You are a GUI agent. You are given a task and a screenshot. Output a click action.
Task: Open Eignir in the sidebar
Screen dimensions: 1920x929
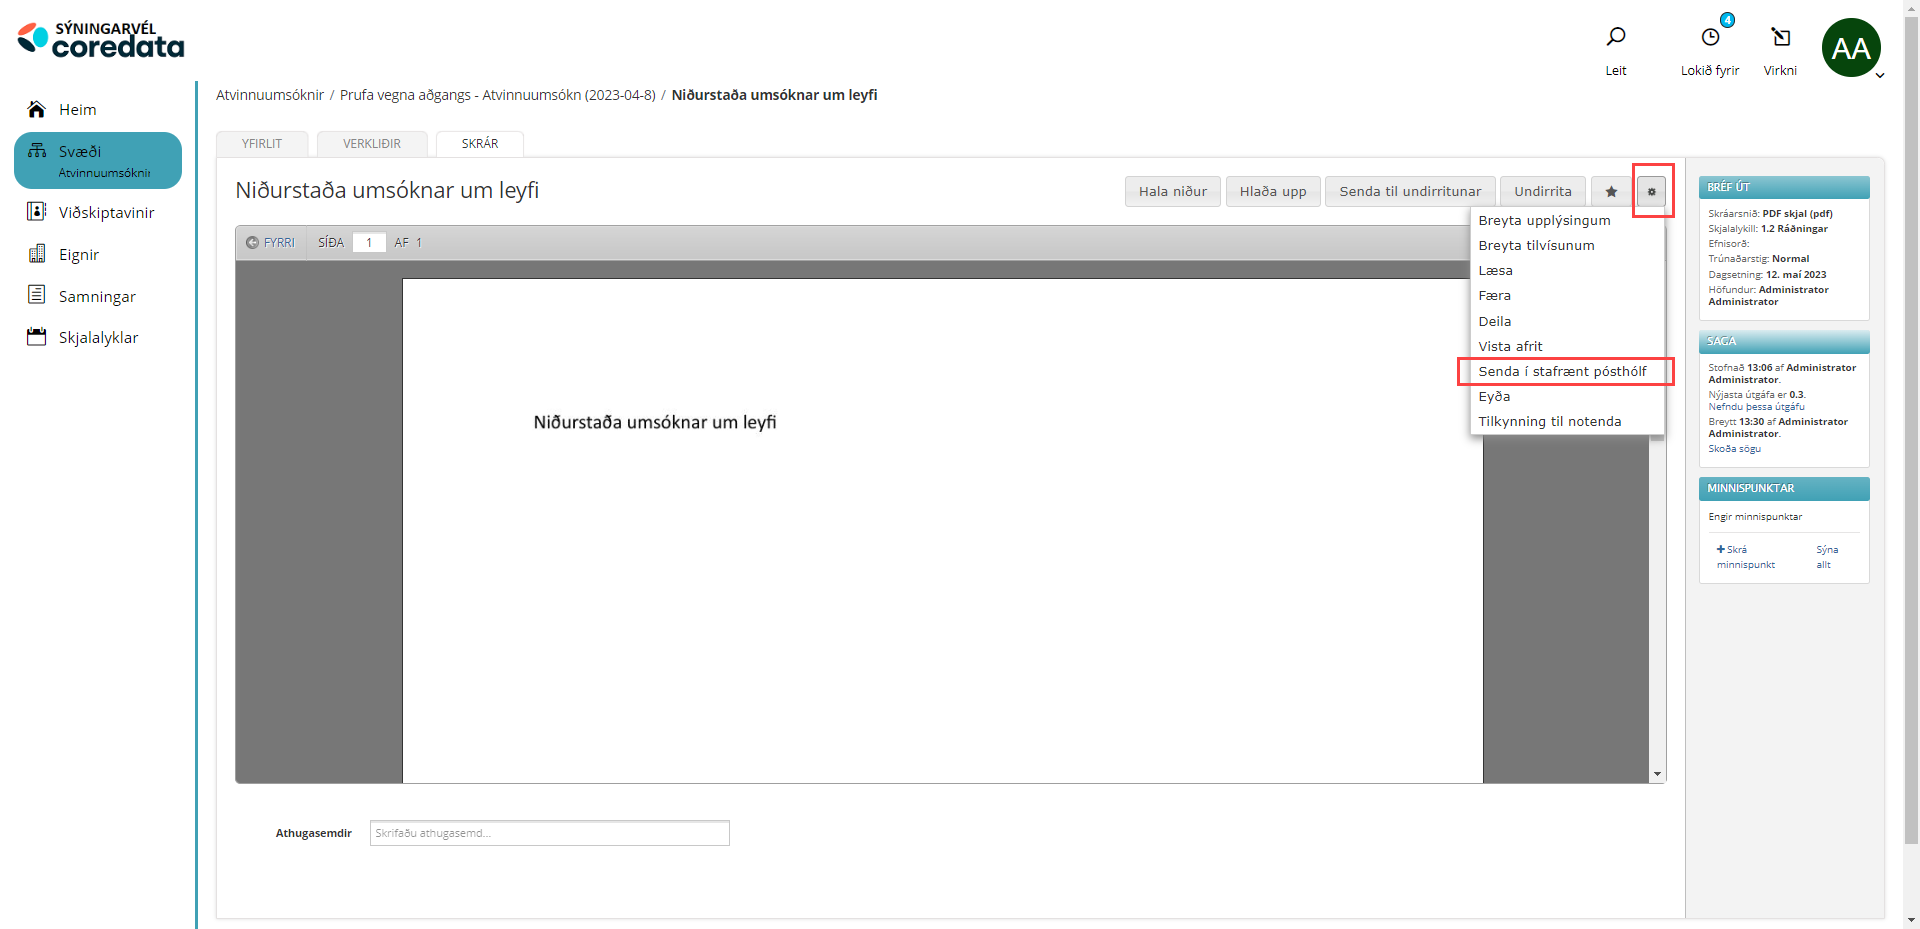point(78,255)
